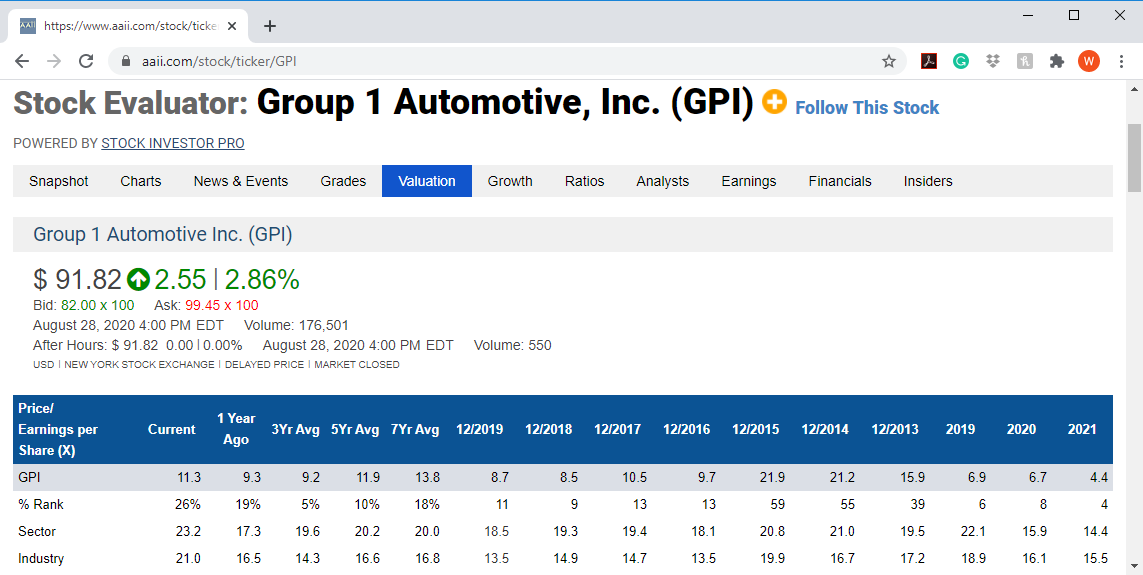Click the 3Yr Avg column header
The height and width of the screenshot is (575, 1143).
[295, 429]
